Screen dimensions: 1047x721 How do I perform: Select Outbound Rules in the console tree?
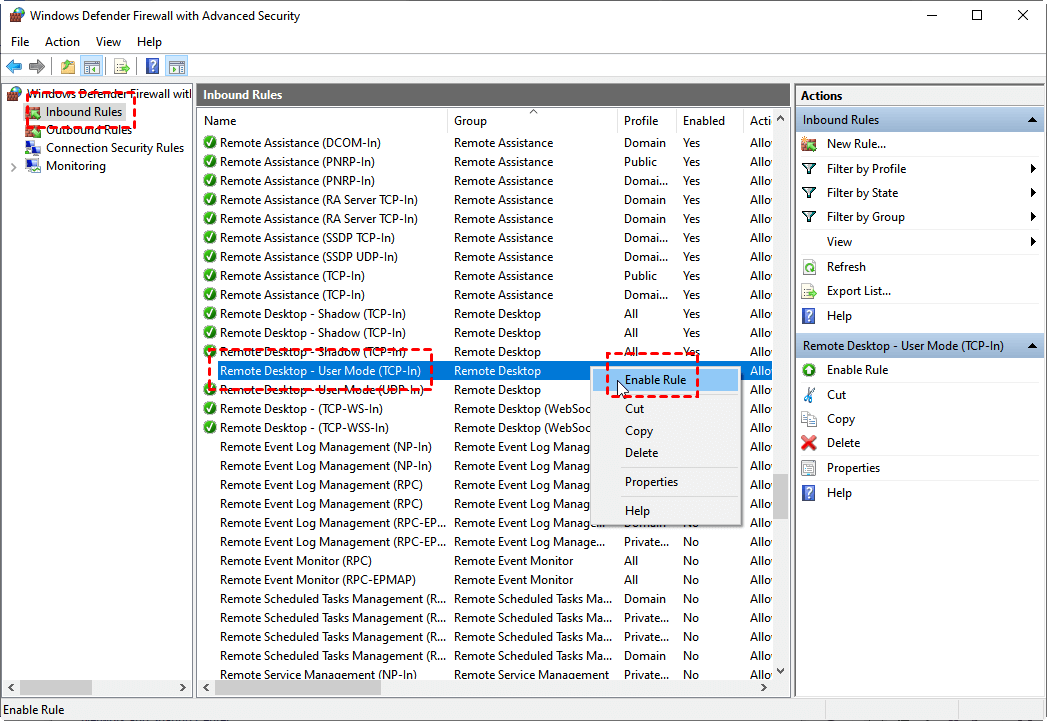[x=89, y=130]
